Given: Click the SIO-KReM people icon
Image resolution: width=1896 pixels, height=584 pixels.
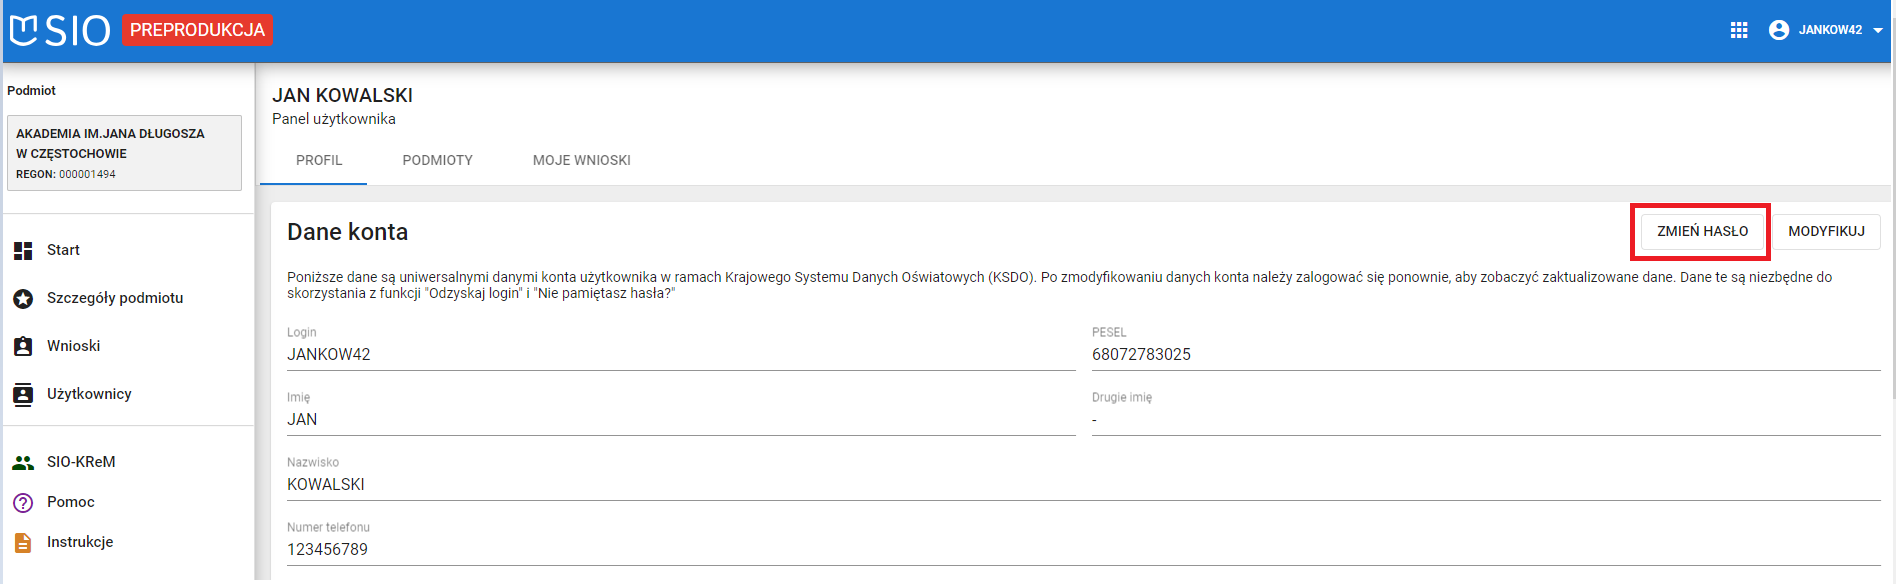Looking at the screenshot, I should coord(23,462).
